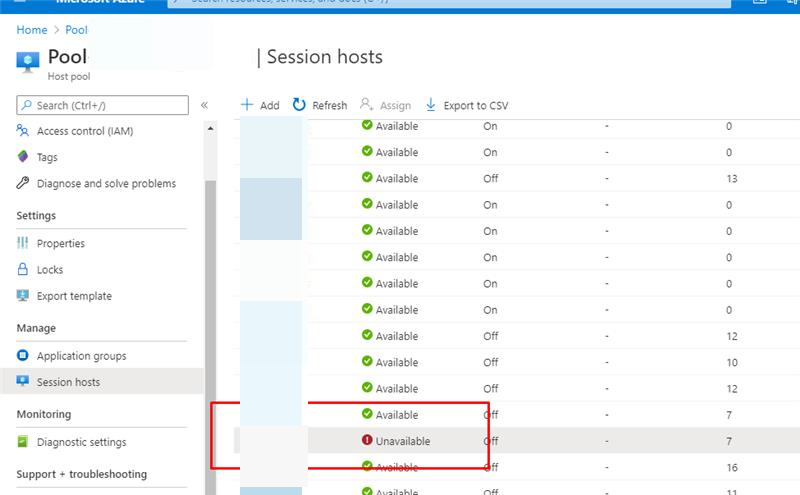Screen dimensions: 800x495
Task: Click the green check icon in the 10 row
Action: coord(367,361)
